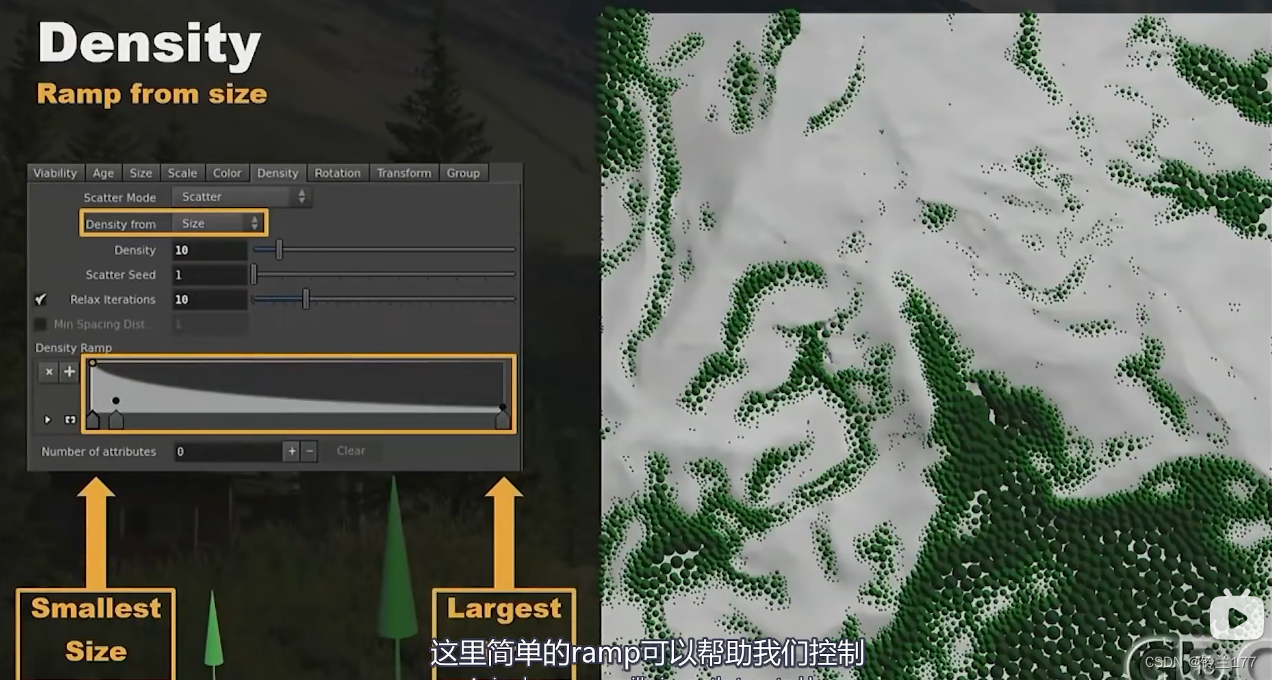Click the Relax Iterations value field

coord(210,299)
